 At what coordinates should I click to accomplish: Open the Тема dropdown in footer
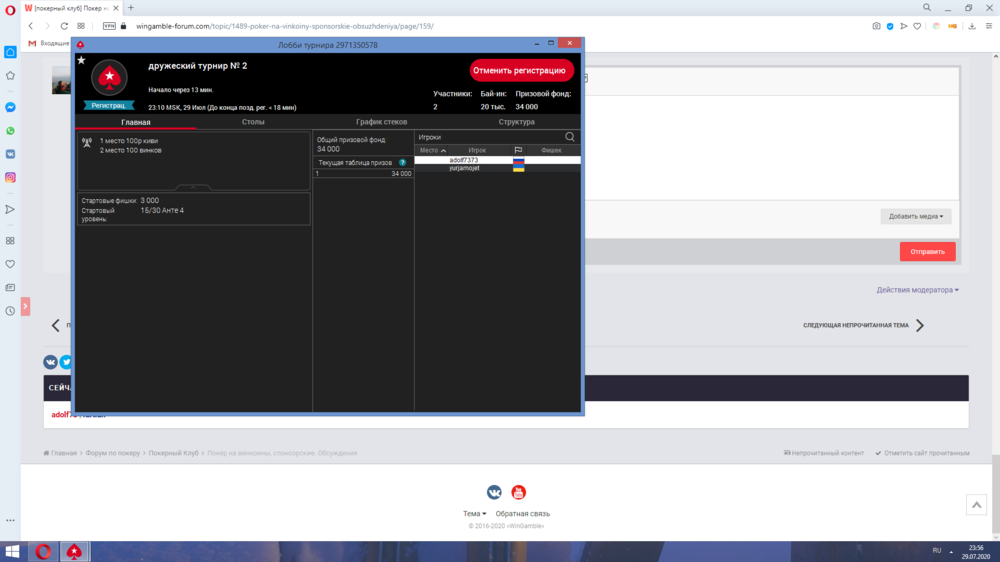coord(474,514)
